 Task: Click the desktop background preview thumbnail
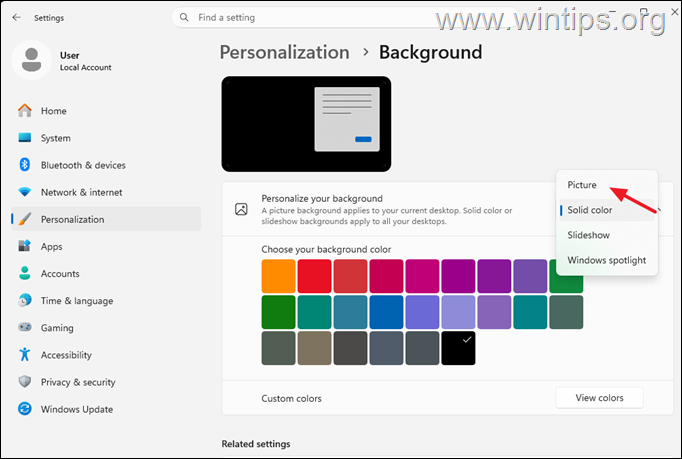pos(306,124)
